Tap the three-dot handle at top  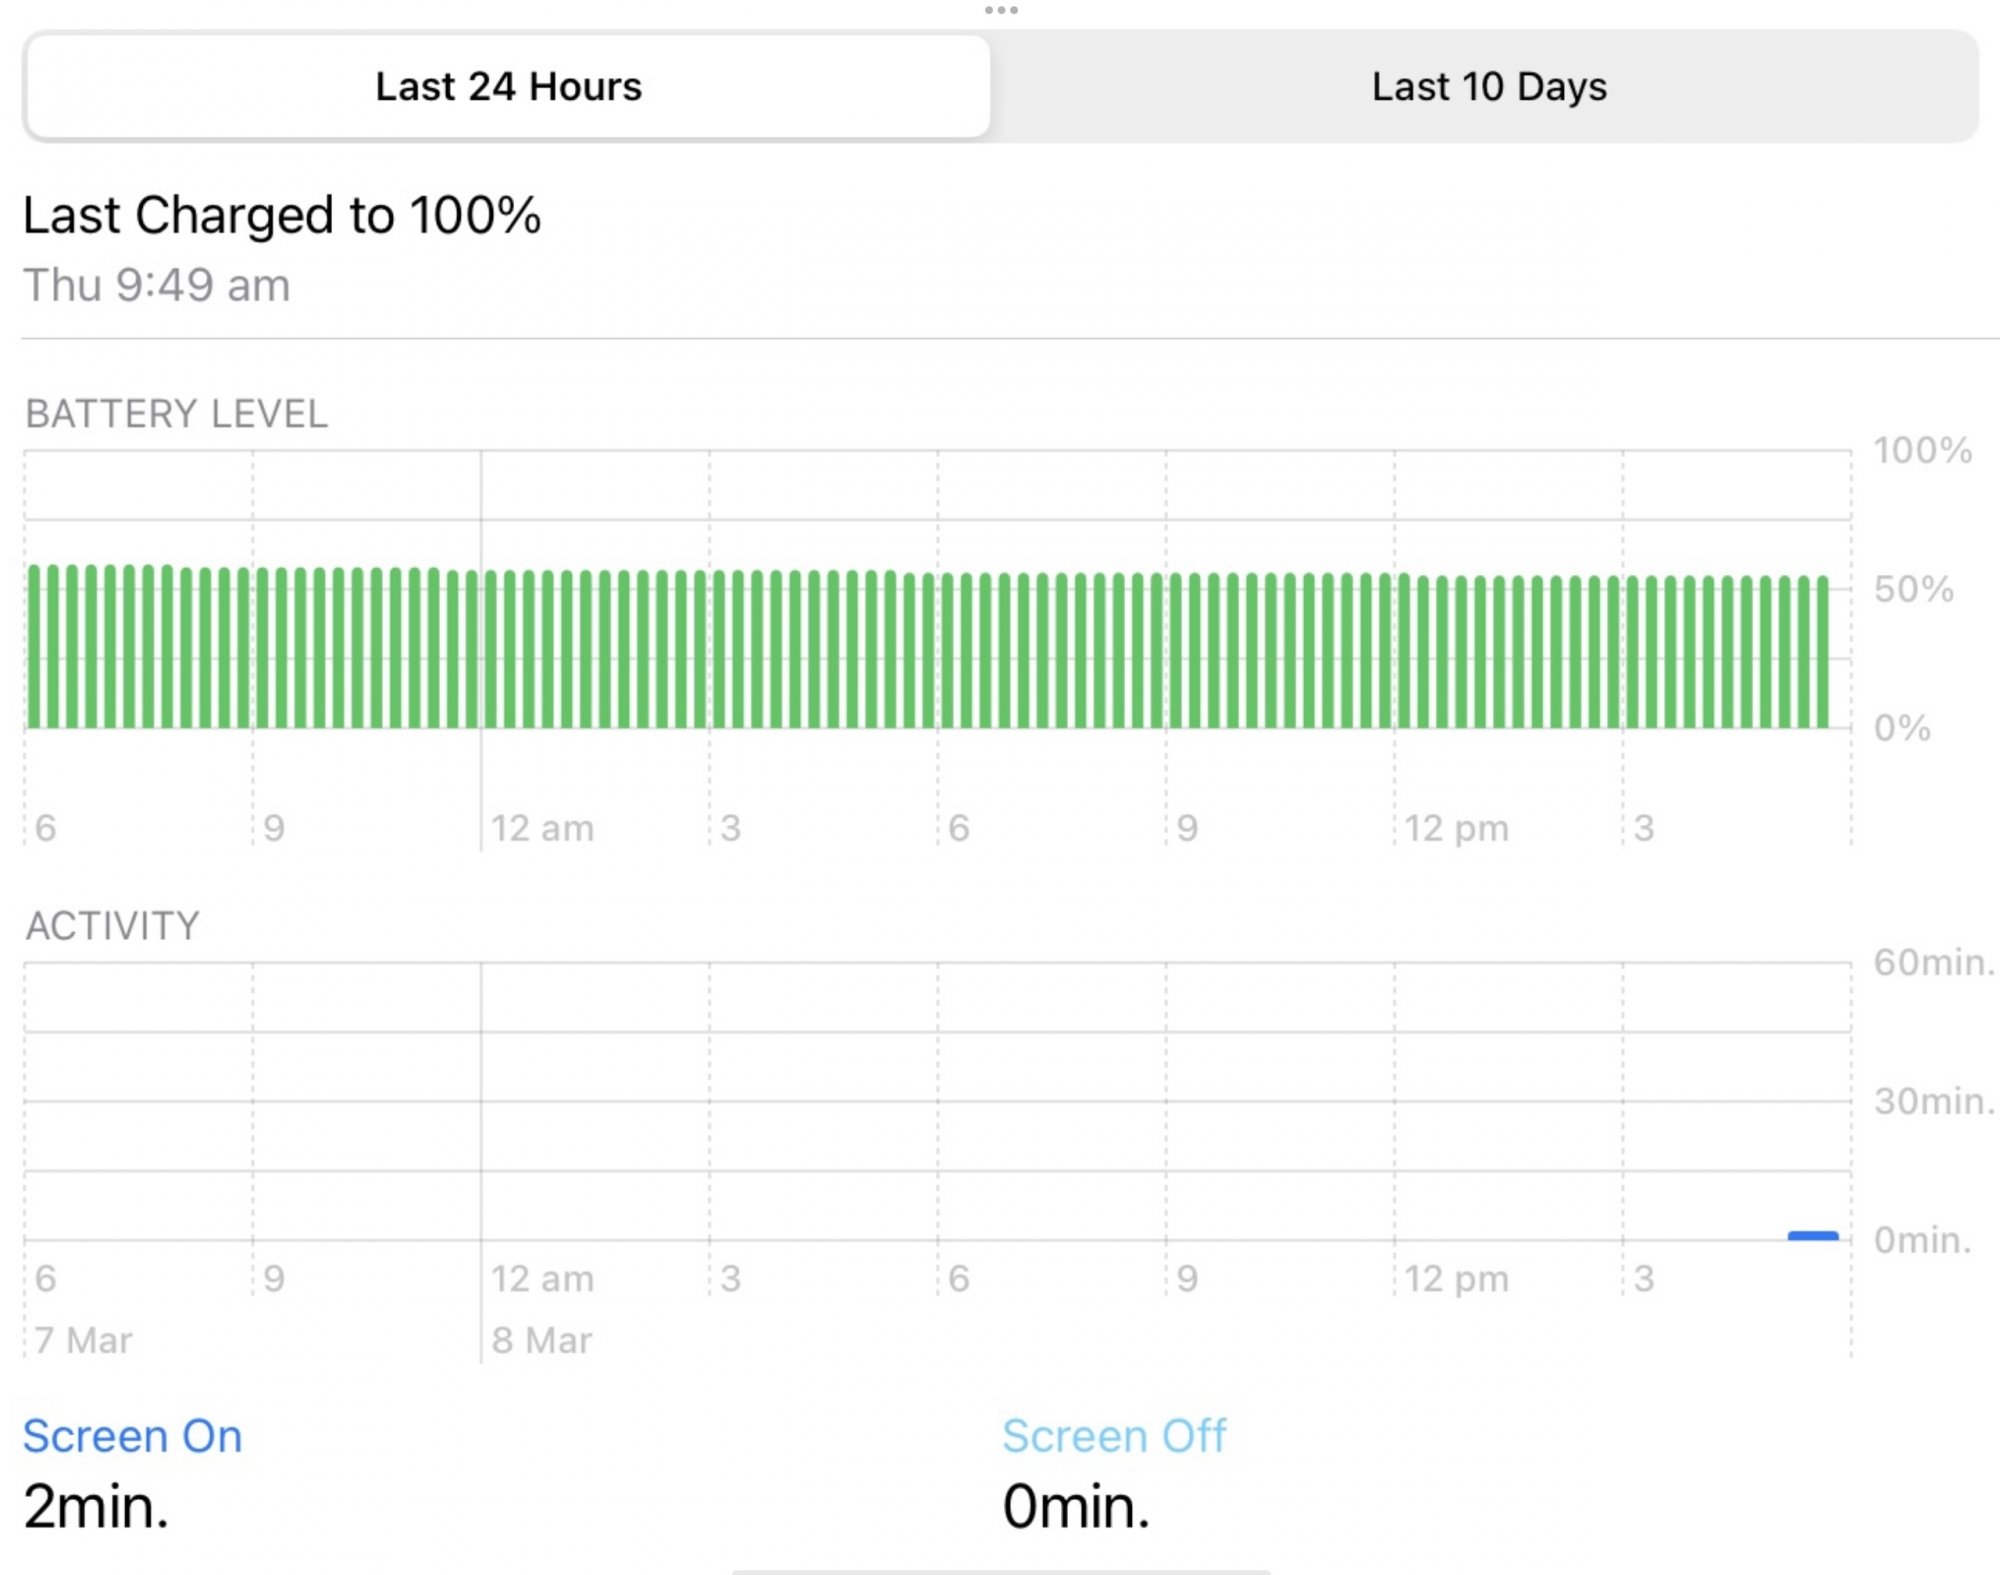1000,10
